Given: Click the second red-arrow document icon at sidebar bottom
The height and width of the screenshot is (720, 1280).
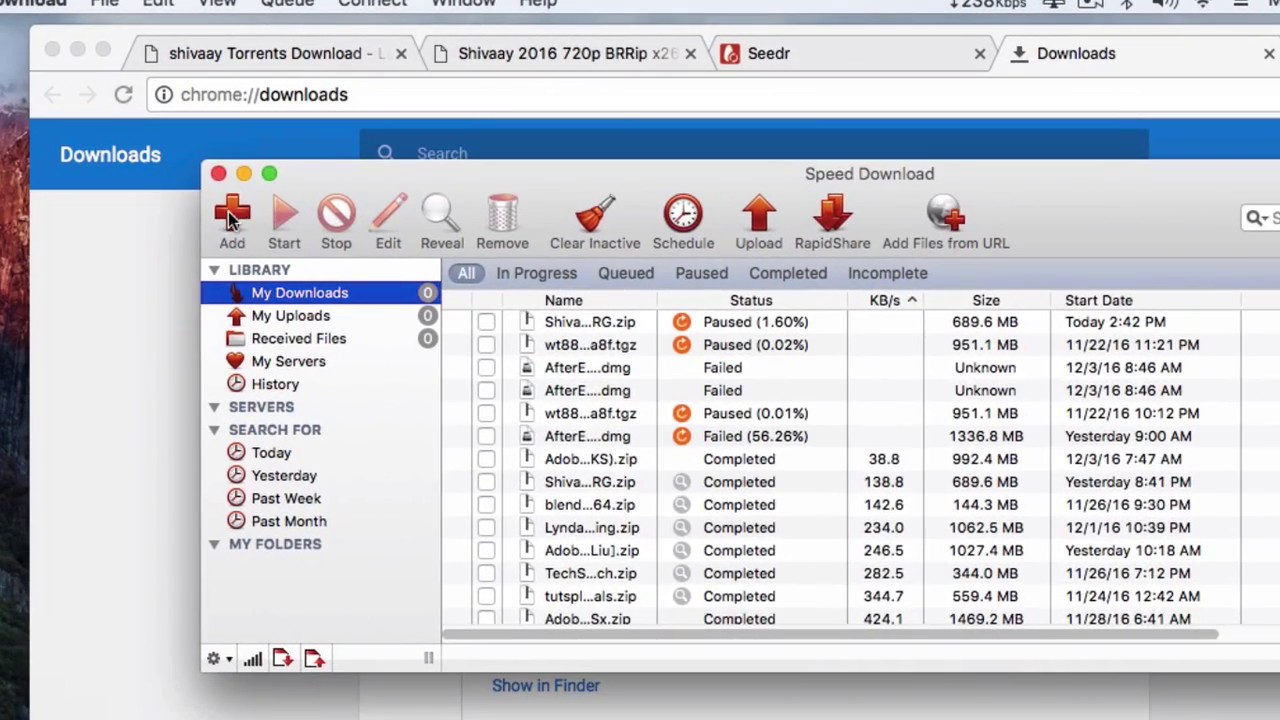Looking at the screenshot, I should click(315, 658).
